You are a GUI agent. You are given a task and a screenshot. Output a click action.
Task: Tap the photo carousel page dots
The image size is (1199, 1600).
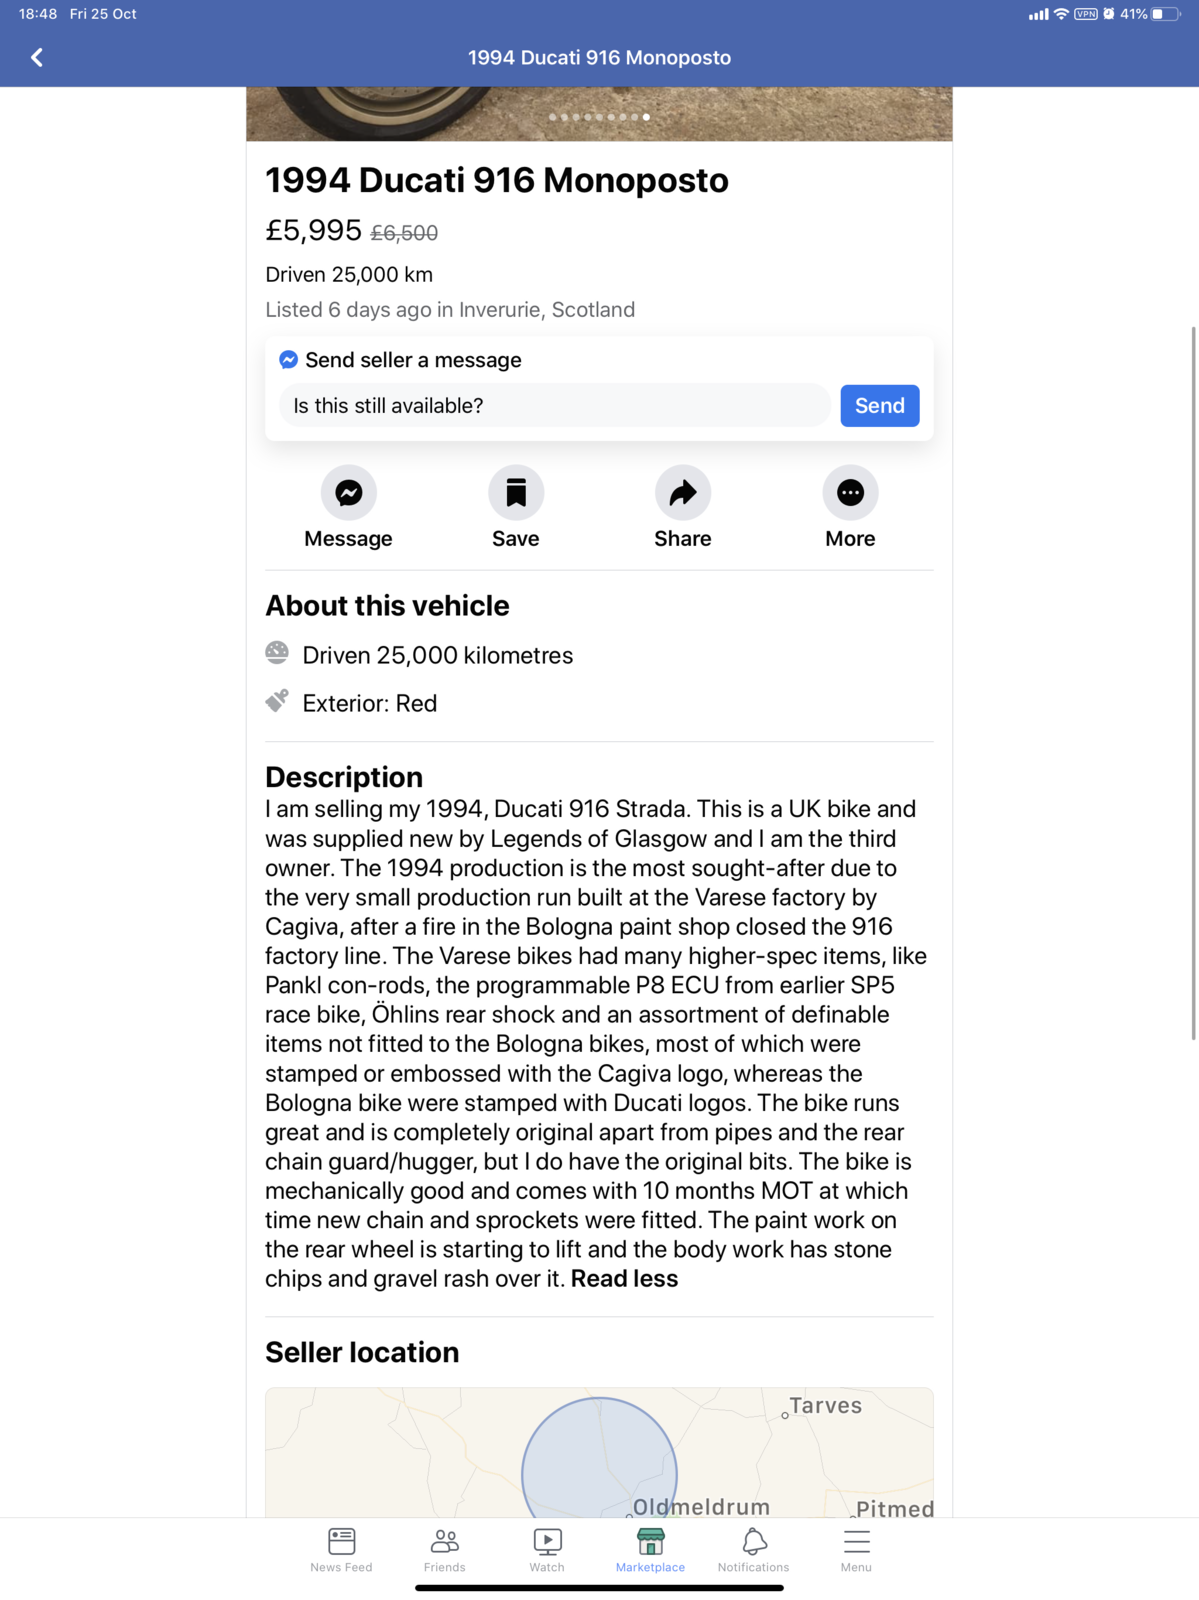point(599,117)
